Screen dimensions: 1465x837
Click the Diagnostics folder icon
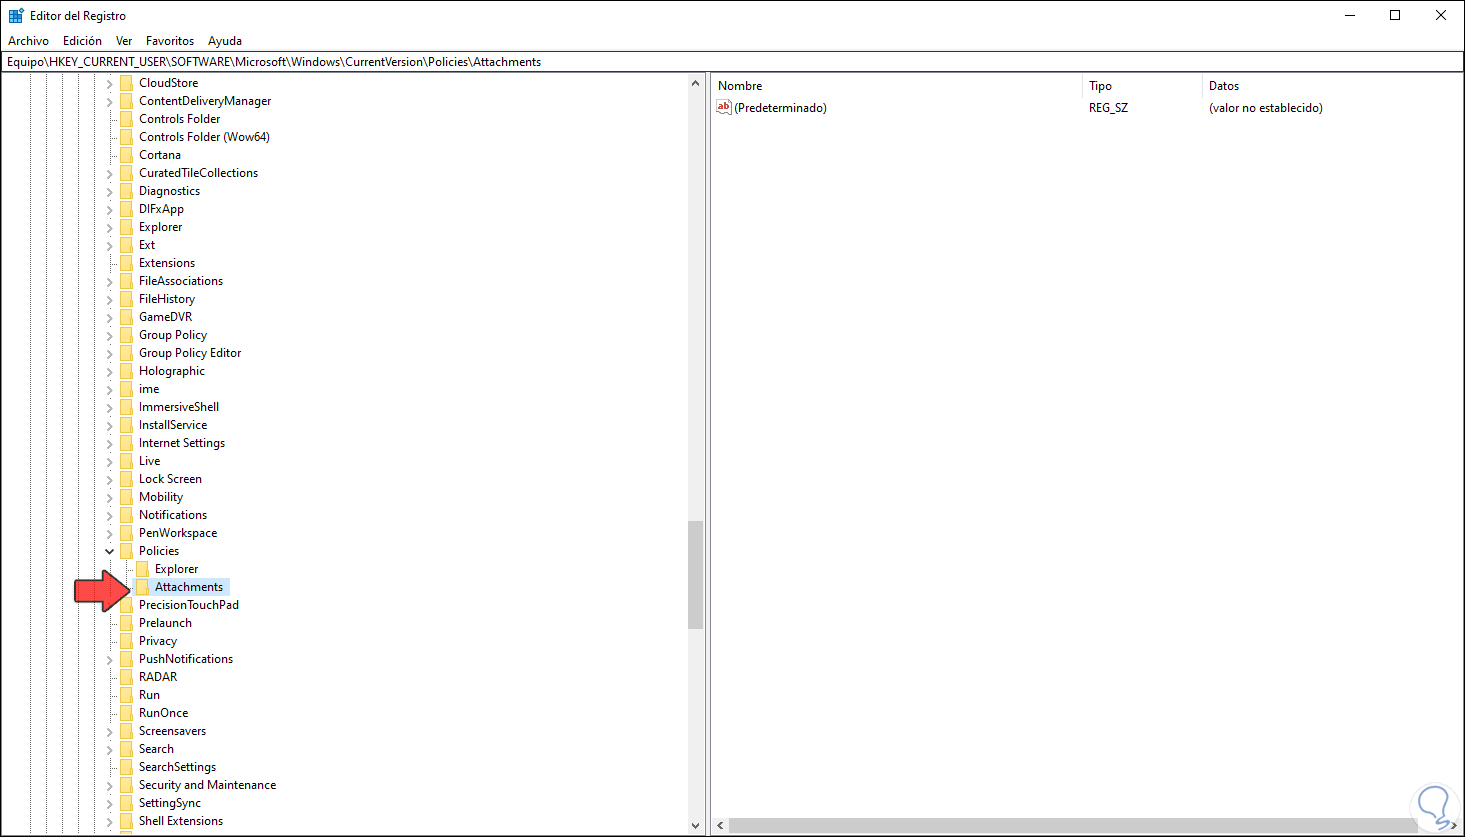pos(126,191)
